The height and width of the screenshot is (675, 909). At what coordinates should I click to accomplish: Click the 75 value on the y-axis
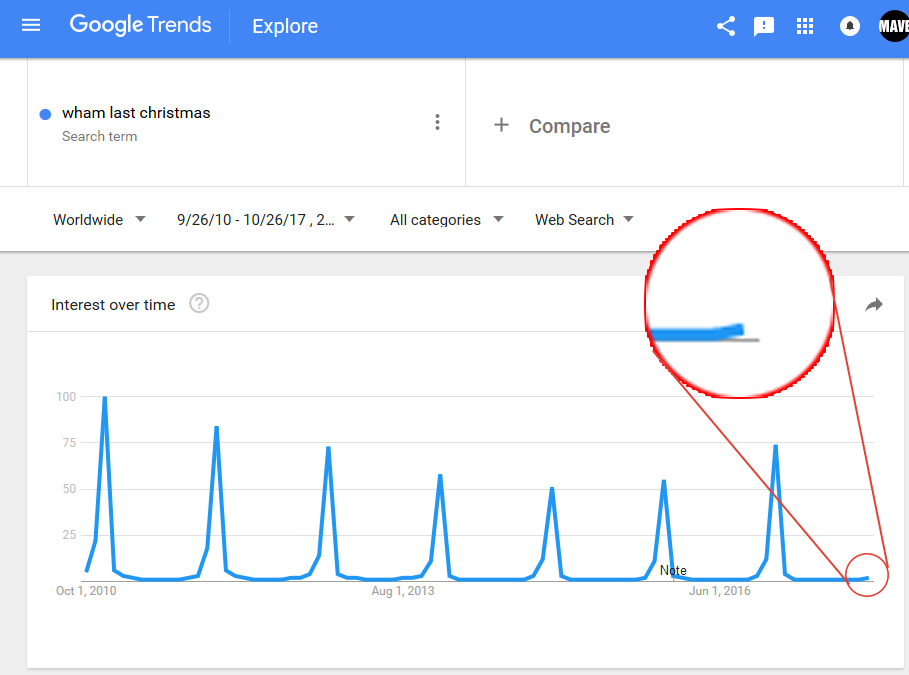point(69,443)
